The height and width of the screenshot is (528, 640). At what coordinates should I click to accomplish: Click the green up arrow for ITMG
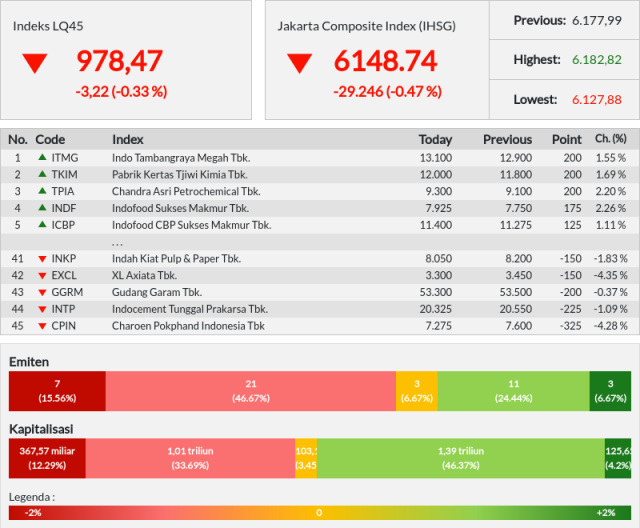(42, 157)
